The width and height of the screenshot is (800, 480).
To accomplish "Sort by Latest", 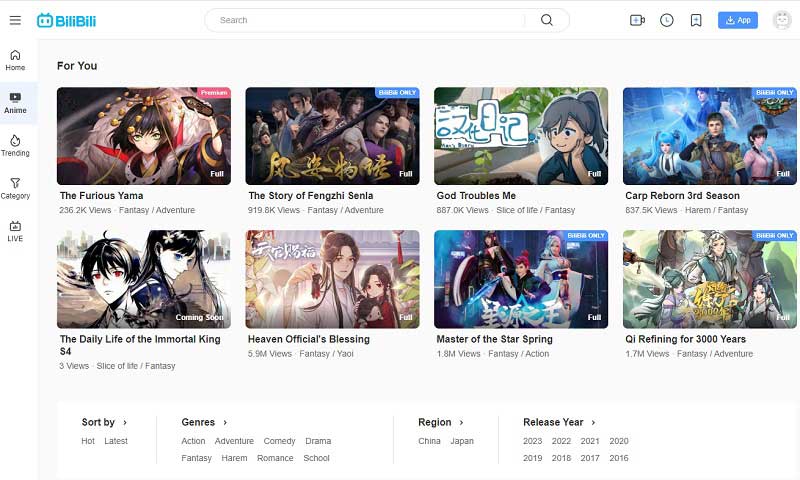I will (x=116, y=441).
